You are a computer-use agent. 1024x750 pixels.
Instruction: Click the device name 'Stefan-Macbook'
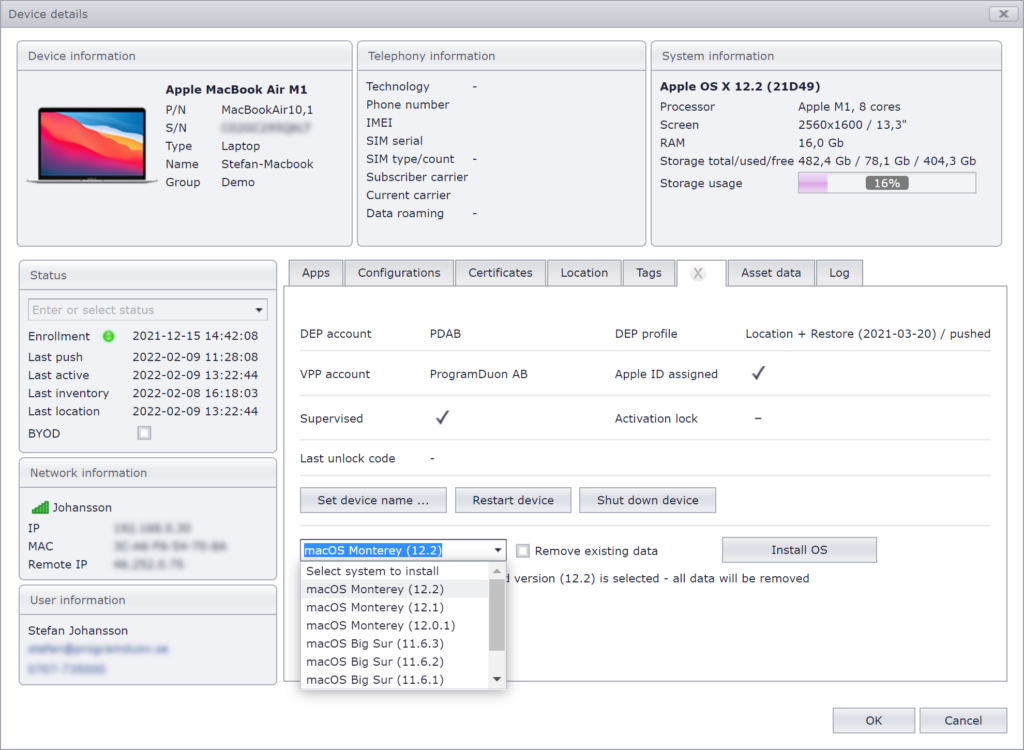267,164
